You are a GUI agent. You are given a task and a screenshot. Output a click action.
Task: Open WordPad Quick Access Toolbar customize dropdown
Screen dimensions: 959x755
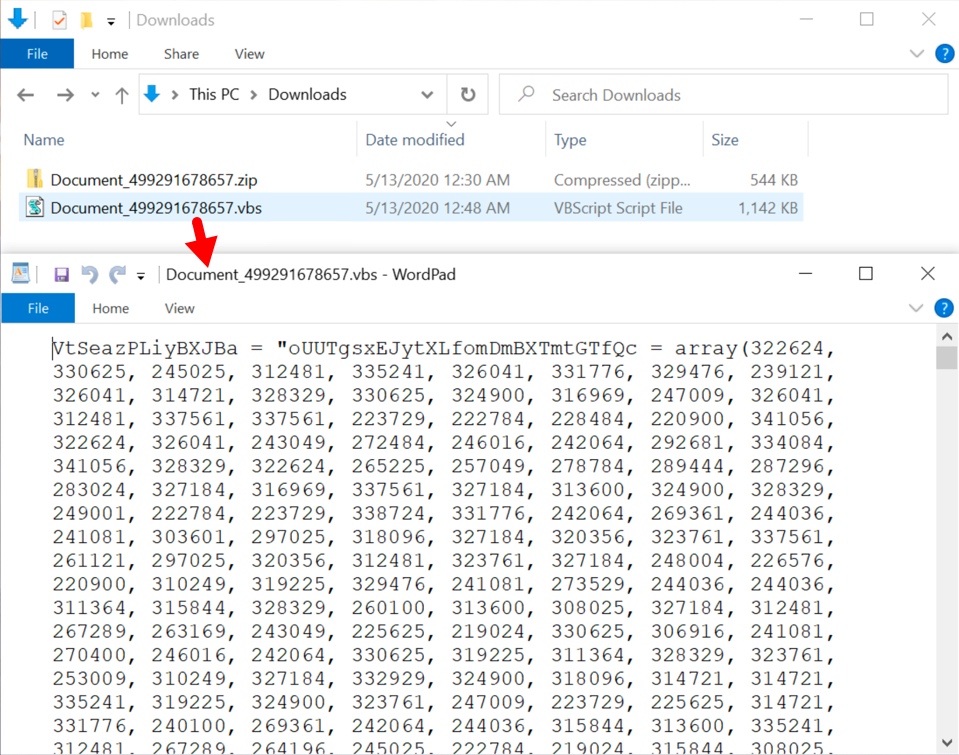point(141,276)
